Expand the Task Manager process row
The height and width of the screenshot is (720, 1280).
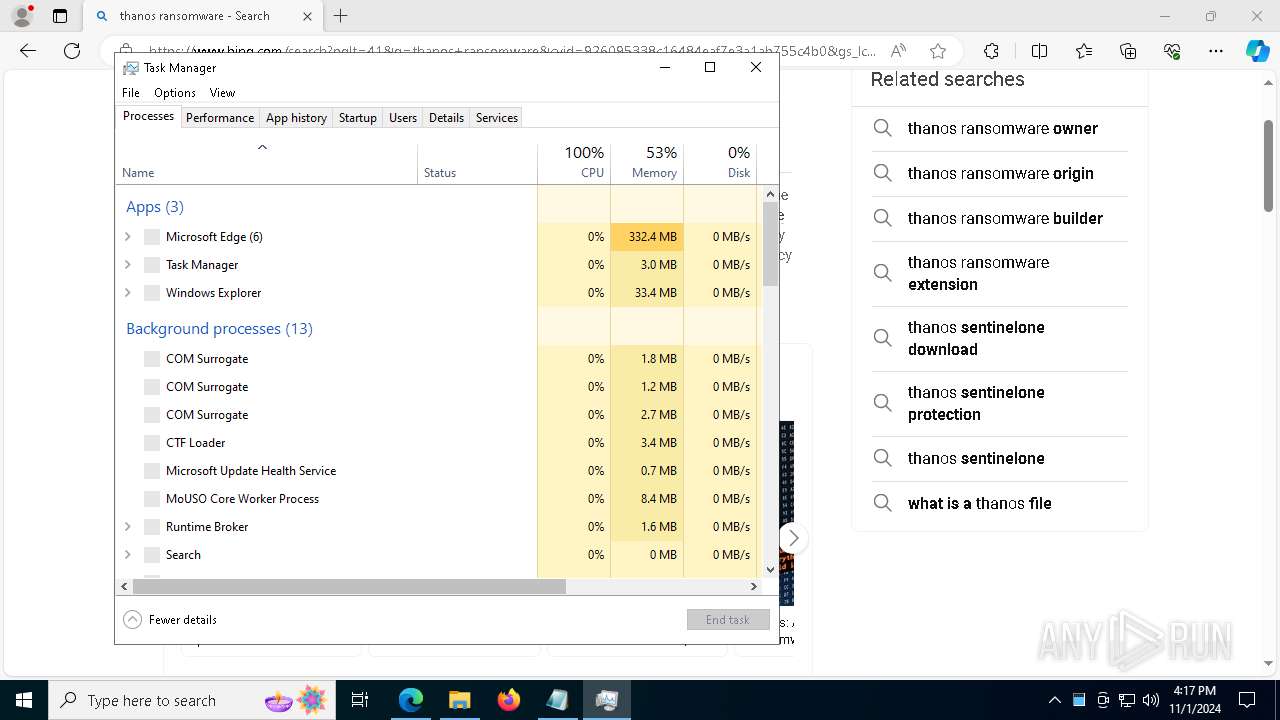click(x=127, y=265)
